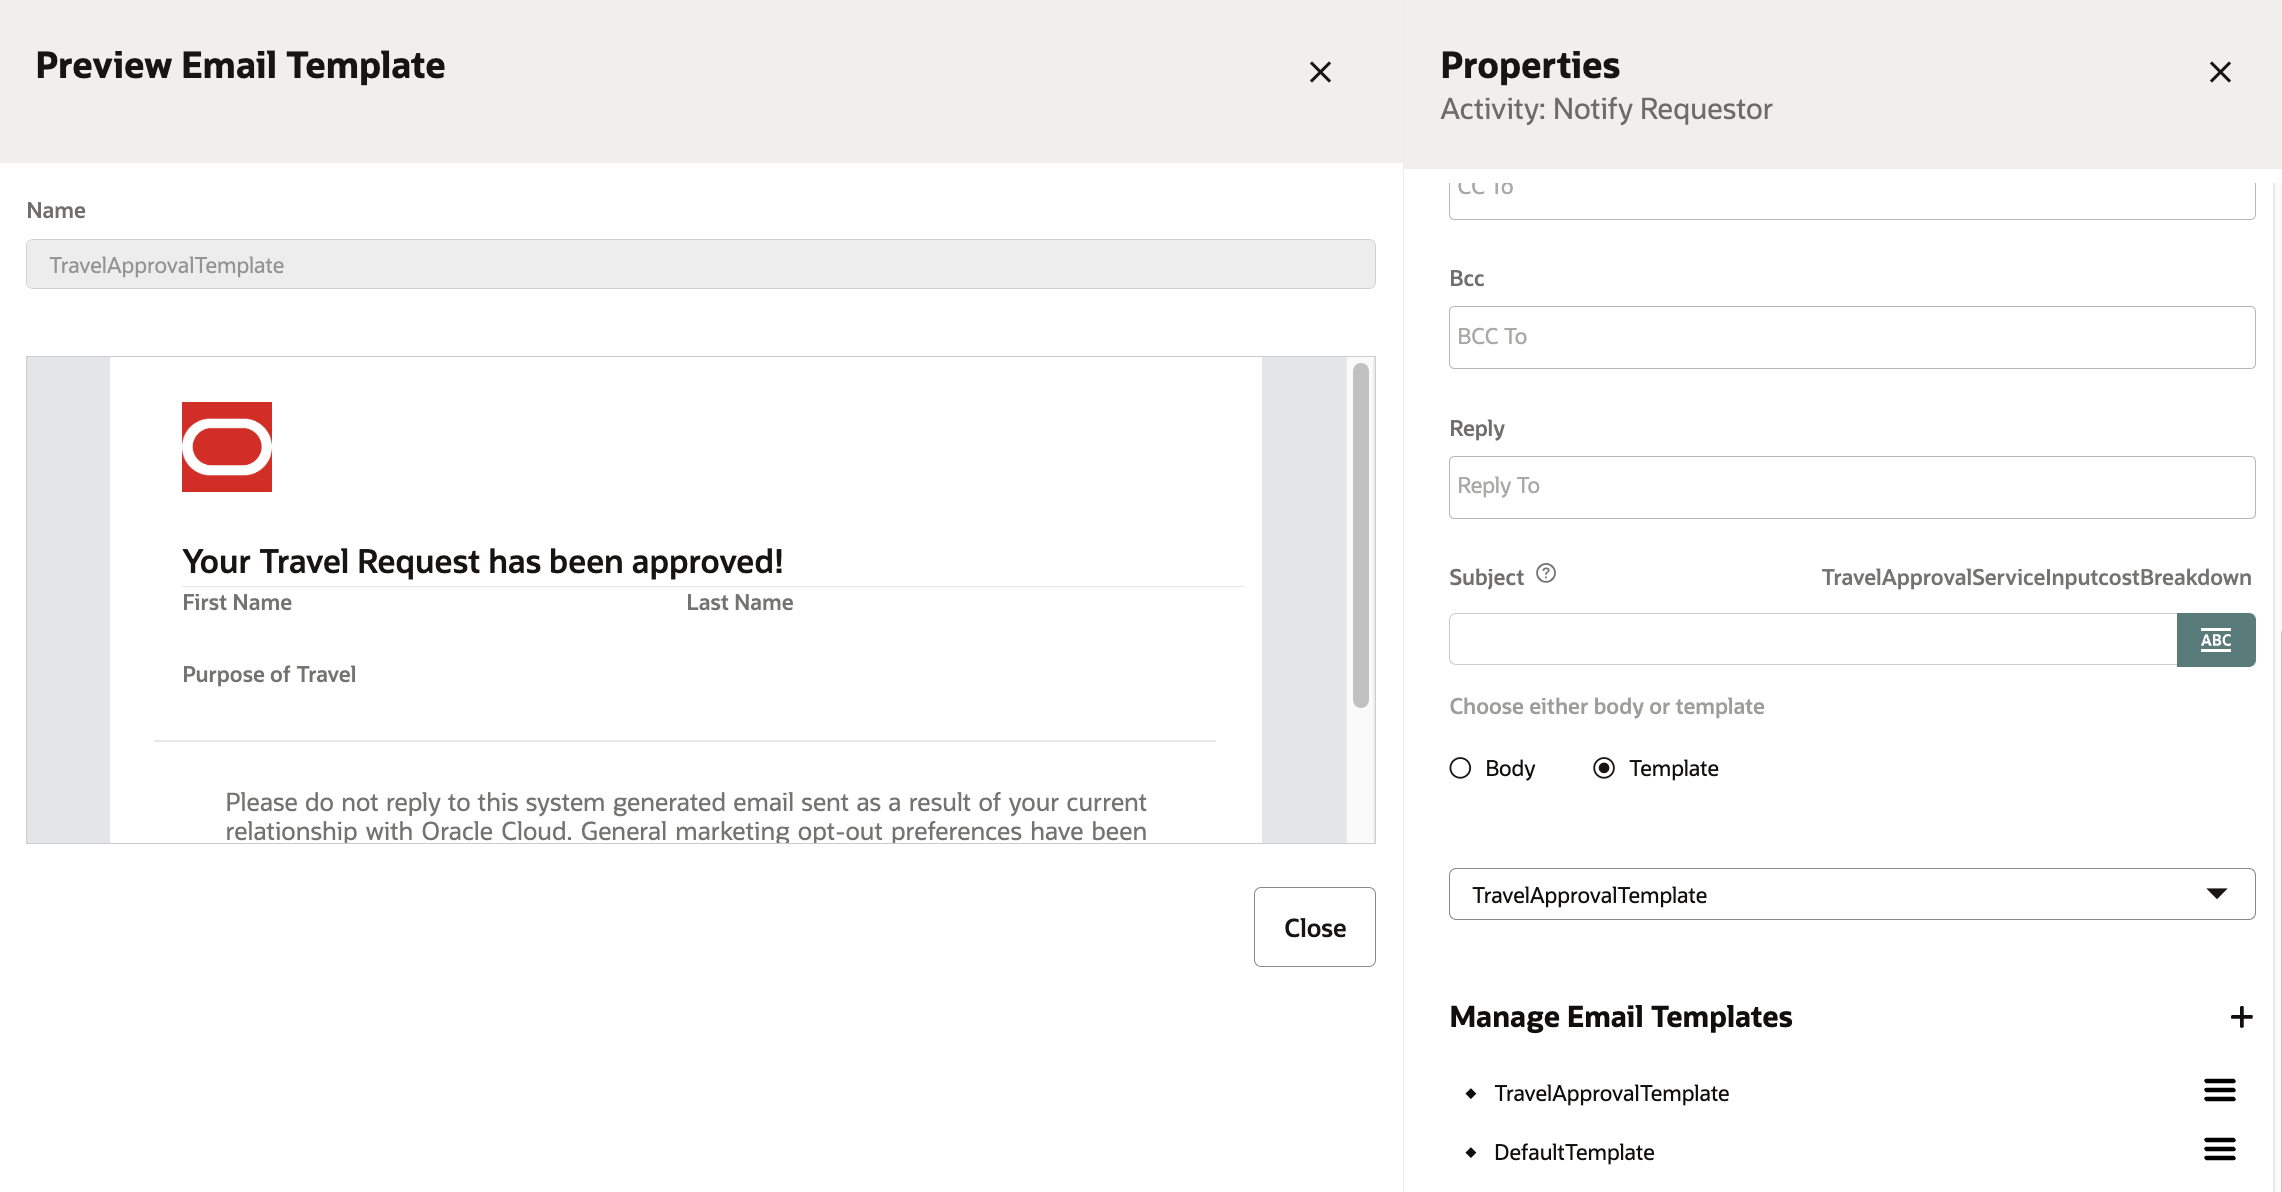The image size is (2282, 1192).
Task: Open the hamburger menu for TravelApprovalTemplate
Action: [x=2219, y=1091]
